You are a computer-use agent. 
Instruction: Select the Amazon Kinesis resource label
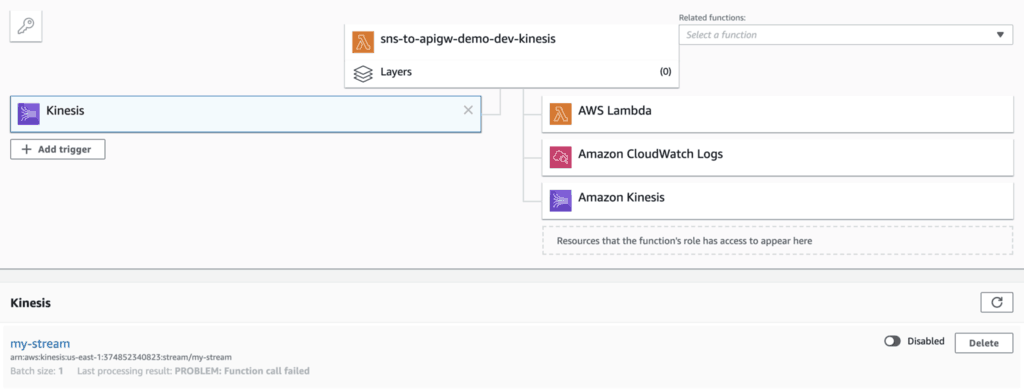pos(621,196)
